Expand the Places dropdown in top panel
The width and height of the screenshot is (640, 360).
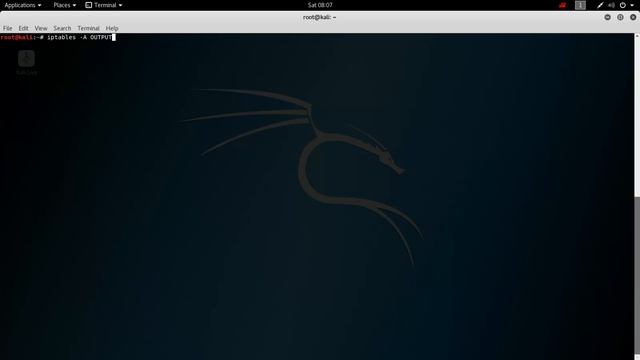[64, 5]
